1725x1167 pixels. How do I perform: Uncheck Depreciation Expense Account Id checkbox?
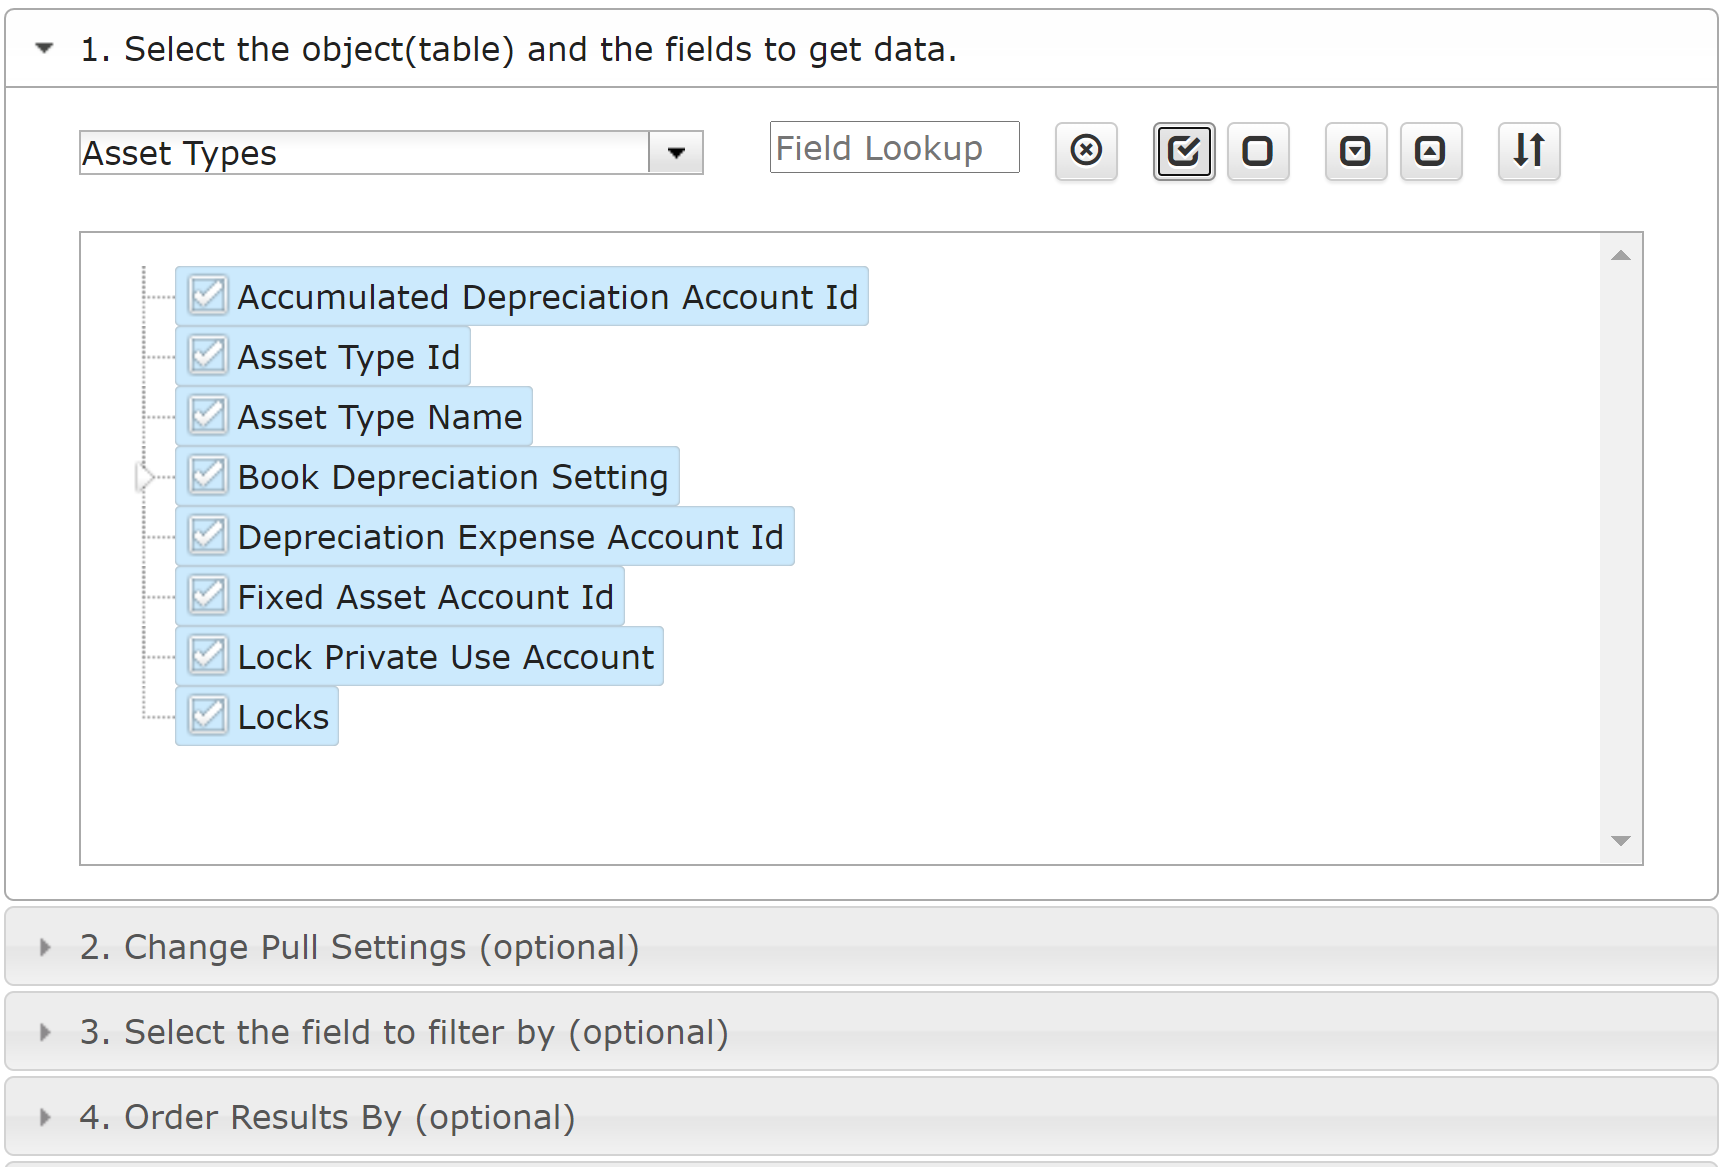[x=208, y=535]
